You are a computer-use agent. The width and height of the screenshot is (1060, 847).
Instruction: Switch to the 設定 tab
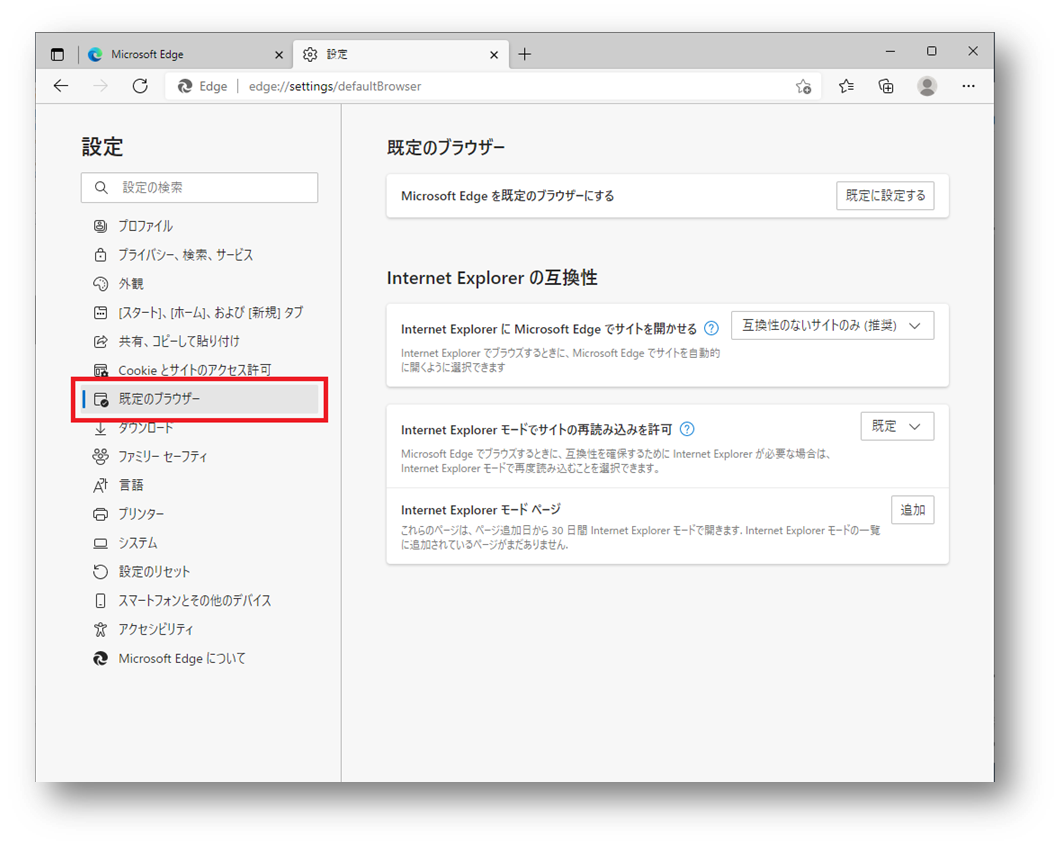pyautogui.click(x=401, y=54)
